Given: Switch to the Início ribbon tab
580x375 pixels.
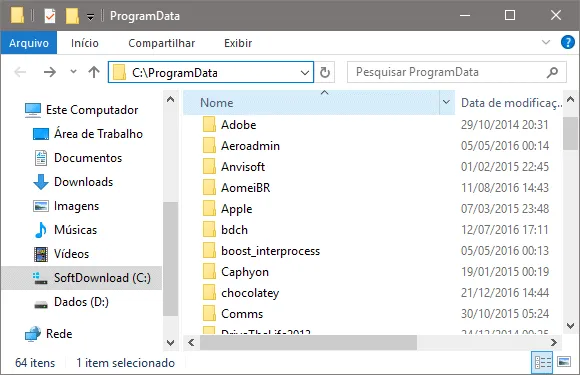Looking at the screenshot, I should (85, 43).
